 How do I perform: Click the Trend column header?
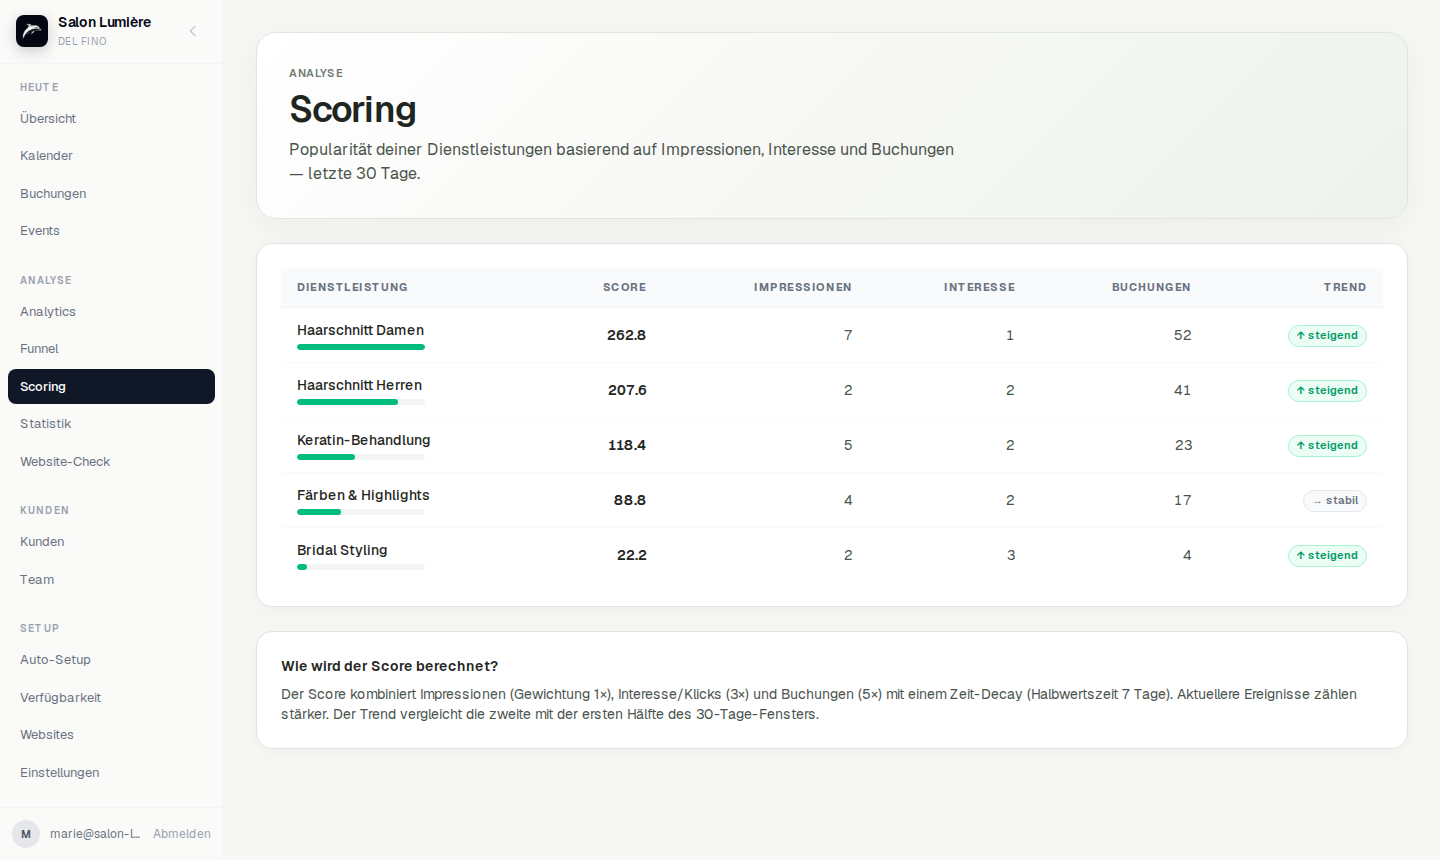pyautogui.click(x=1345, y=287)
